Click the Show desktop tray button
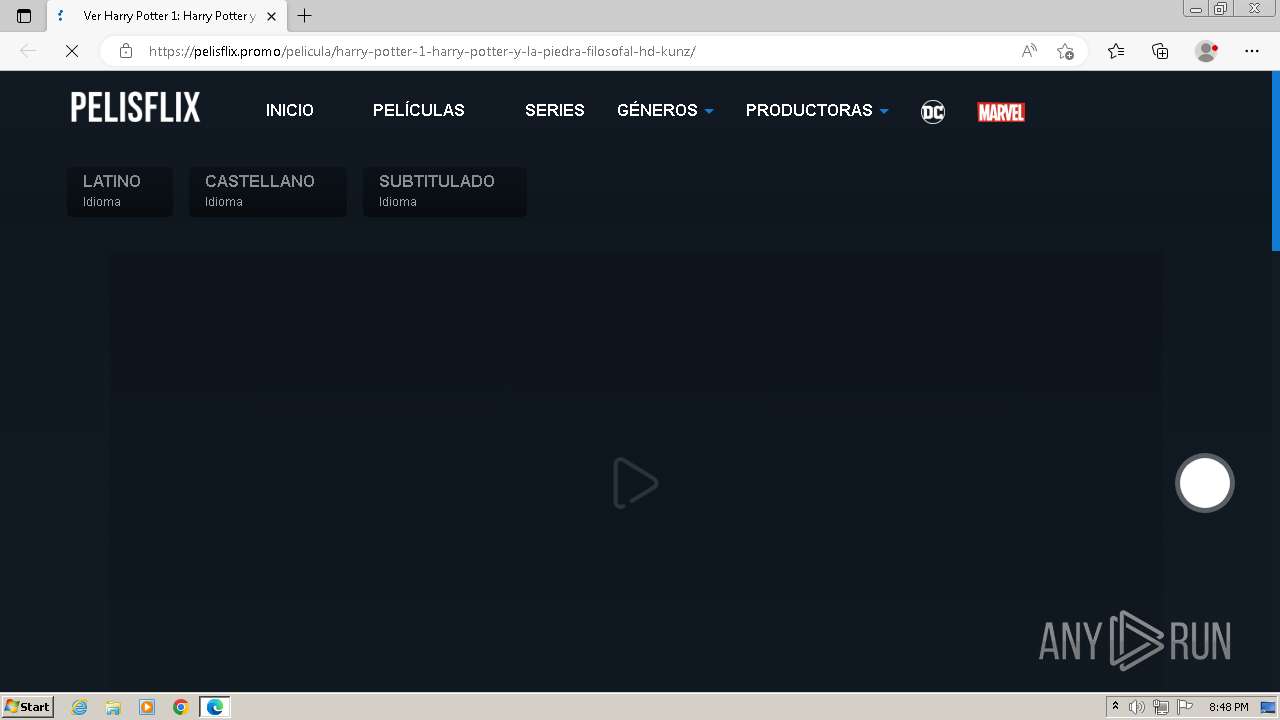This screenshot has height=720, width=1280. pos(1268,707)
